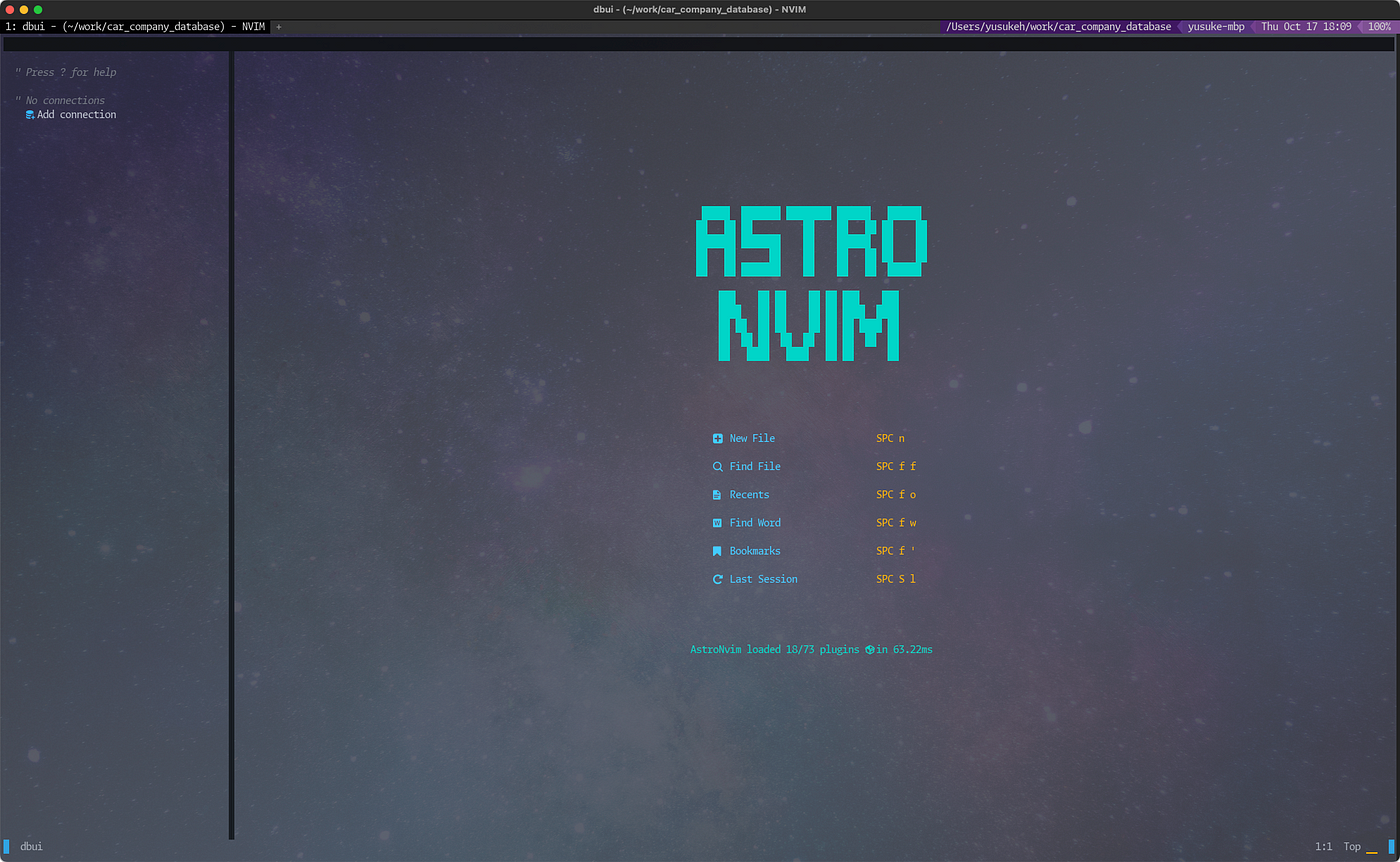
Task: Click the database icon beside Add connection
Action: (30, 115)
